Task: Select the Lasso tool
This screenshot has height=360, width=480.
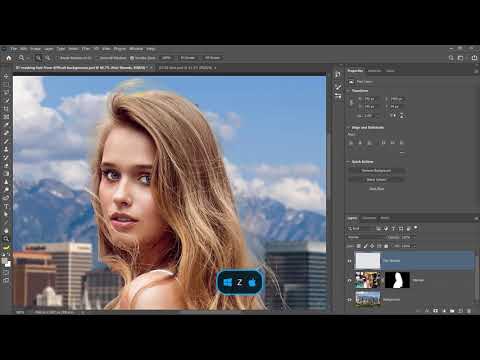Action: tap(6, 92)
